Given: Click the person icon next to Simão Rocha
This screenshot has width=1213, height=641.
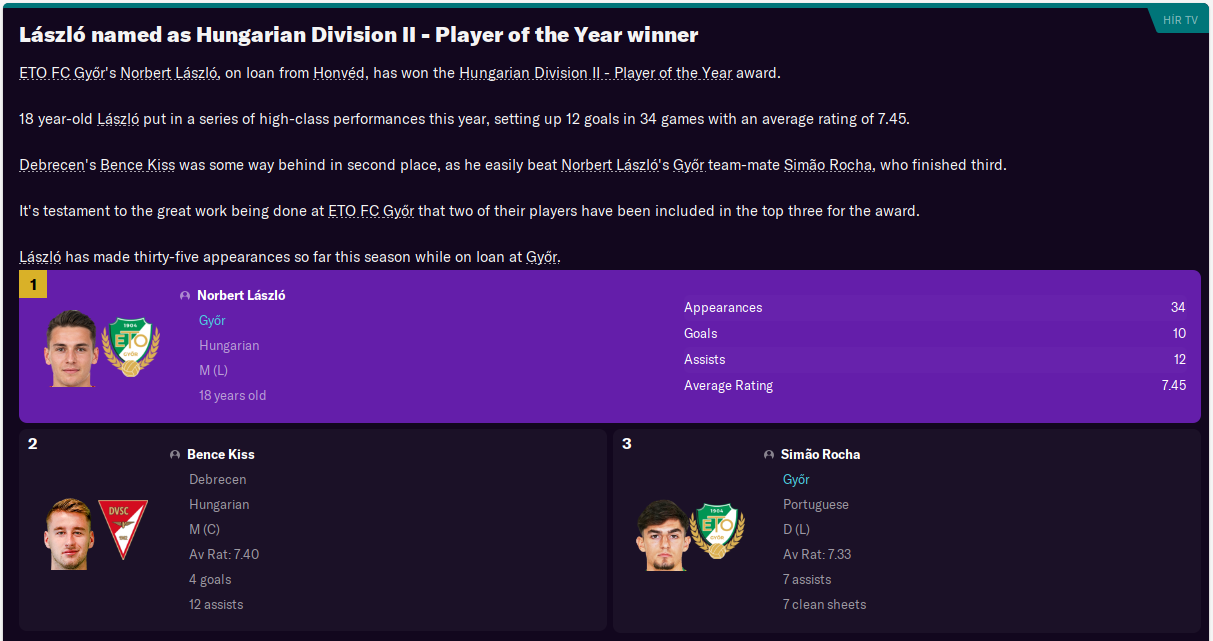Looking at the screenshot, I should [769, 455].
